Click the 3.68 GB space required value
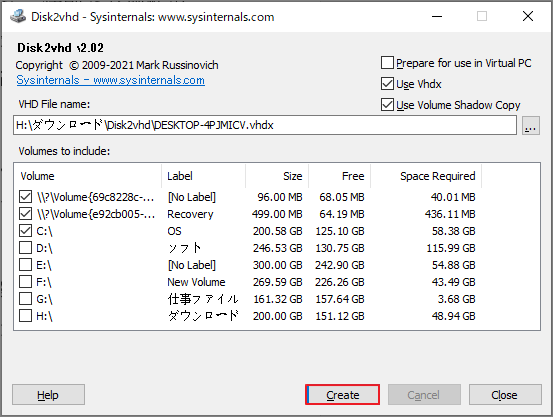Screen dimensions: 553x417 pyautogui.click(x=457, y=299)
